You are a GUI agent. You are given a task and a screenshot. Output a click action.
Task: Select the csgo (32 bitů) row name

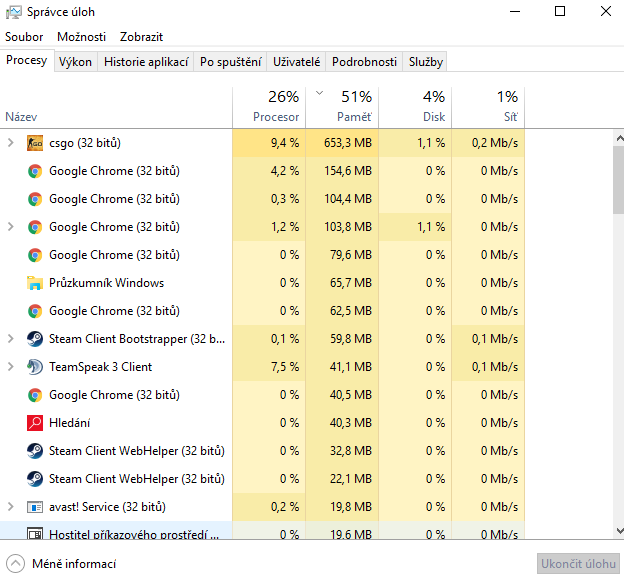85,143
